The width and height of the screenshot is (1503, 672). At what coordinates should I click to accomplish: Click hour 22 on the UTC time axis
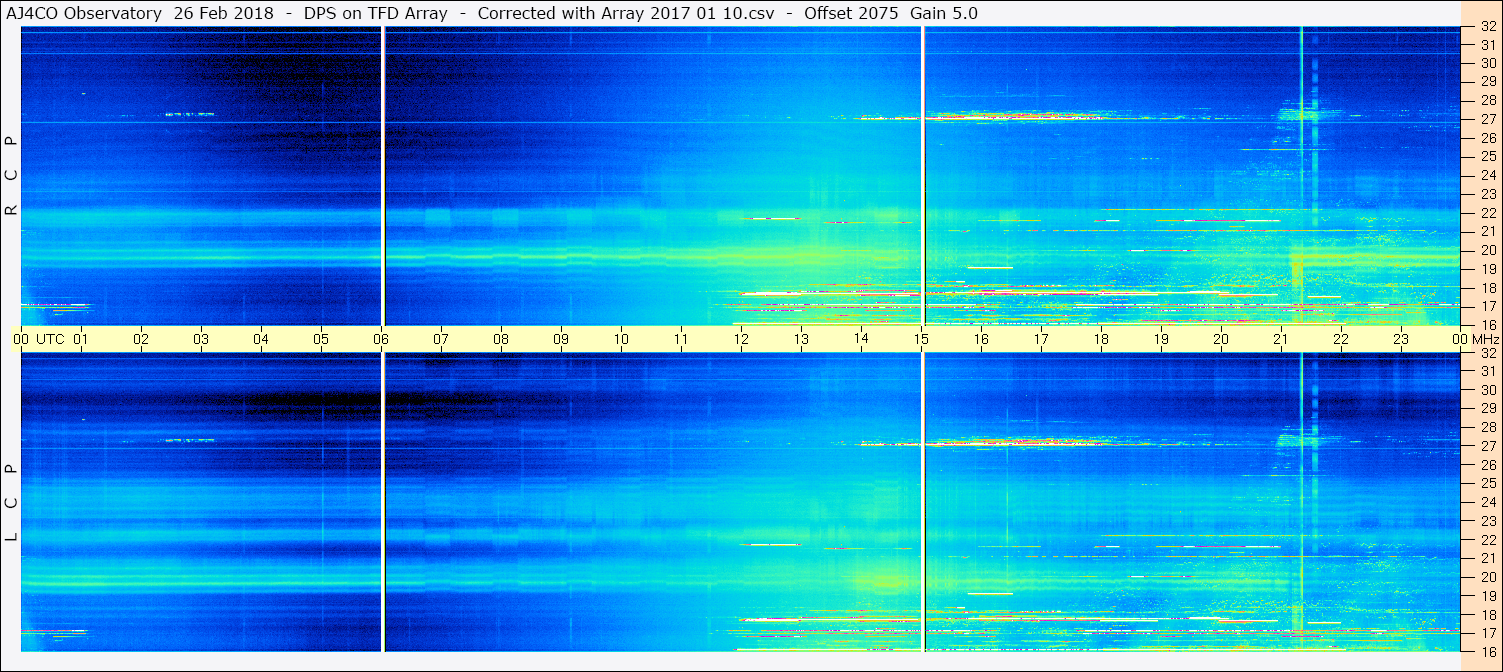1341,339
